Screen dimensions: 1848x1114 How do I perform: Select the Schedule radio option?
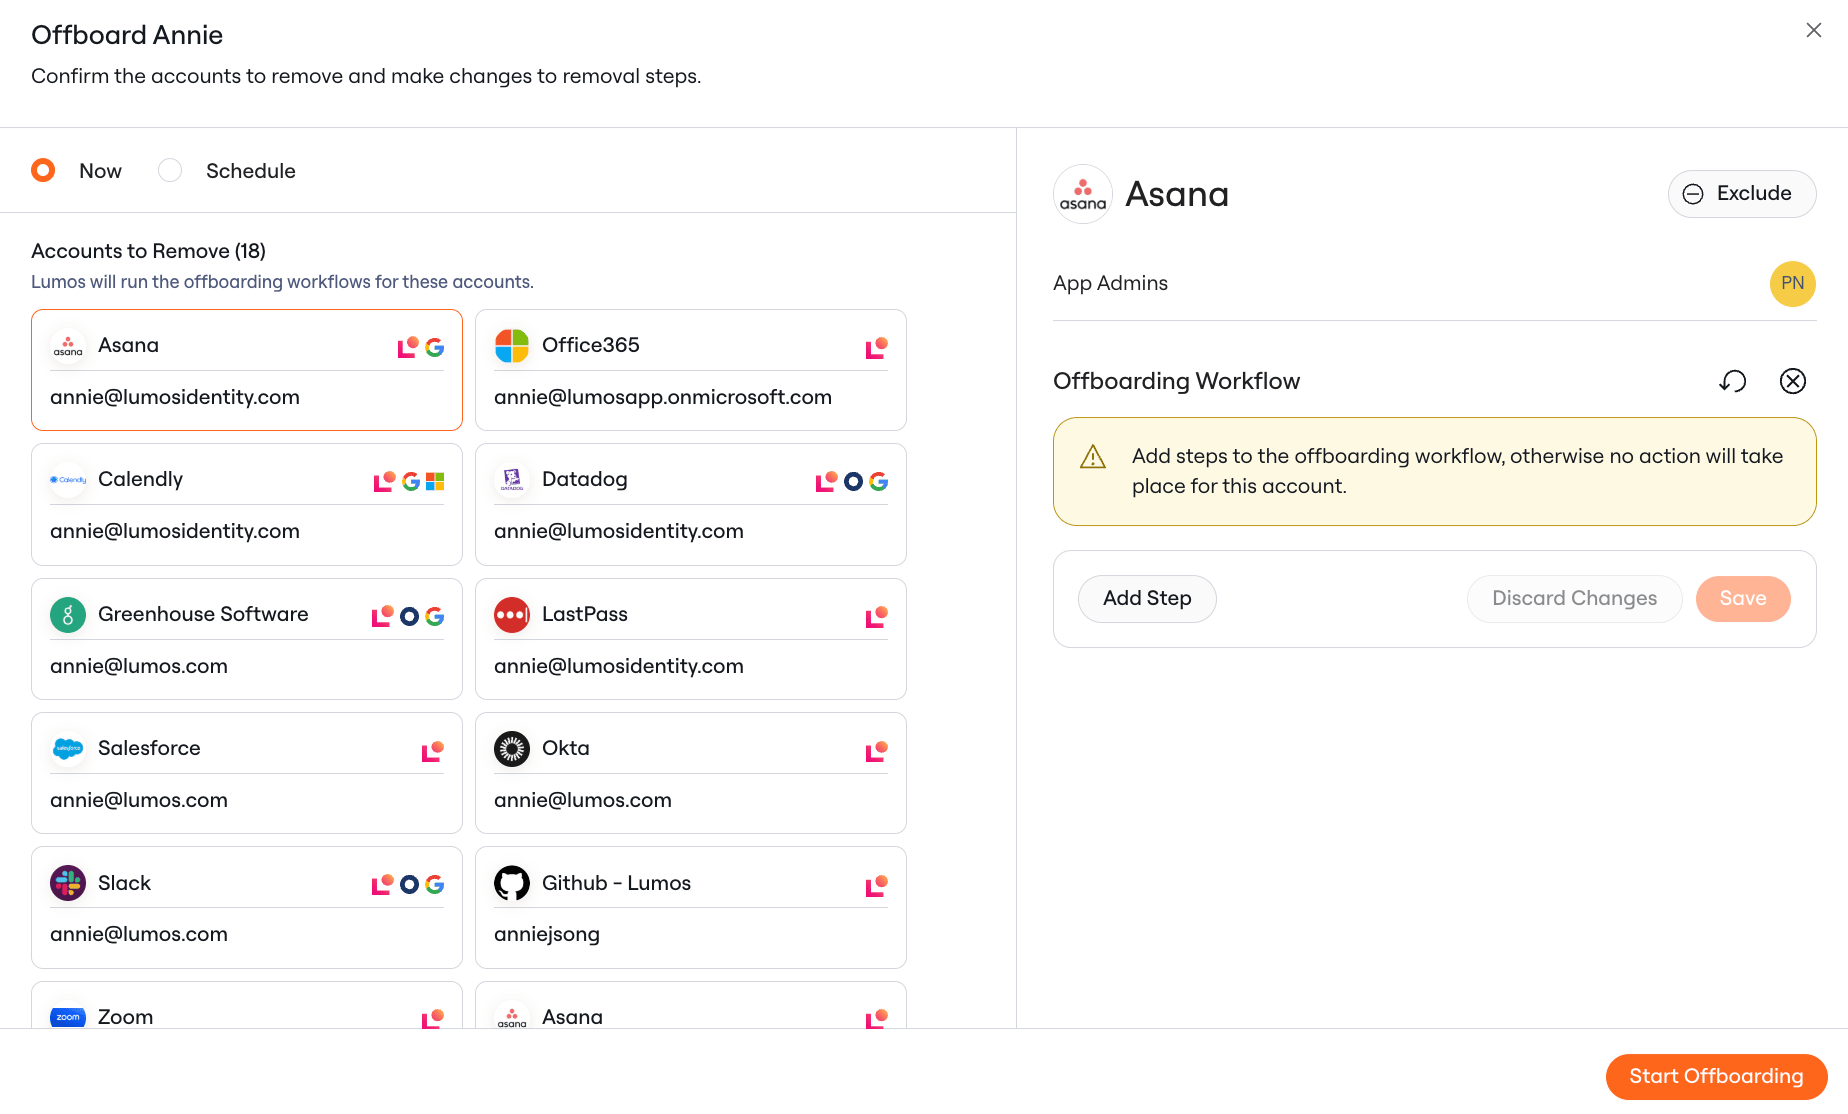(x=170, y=170)
